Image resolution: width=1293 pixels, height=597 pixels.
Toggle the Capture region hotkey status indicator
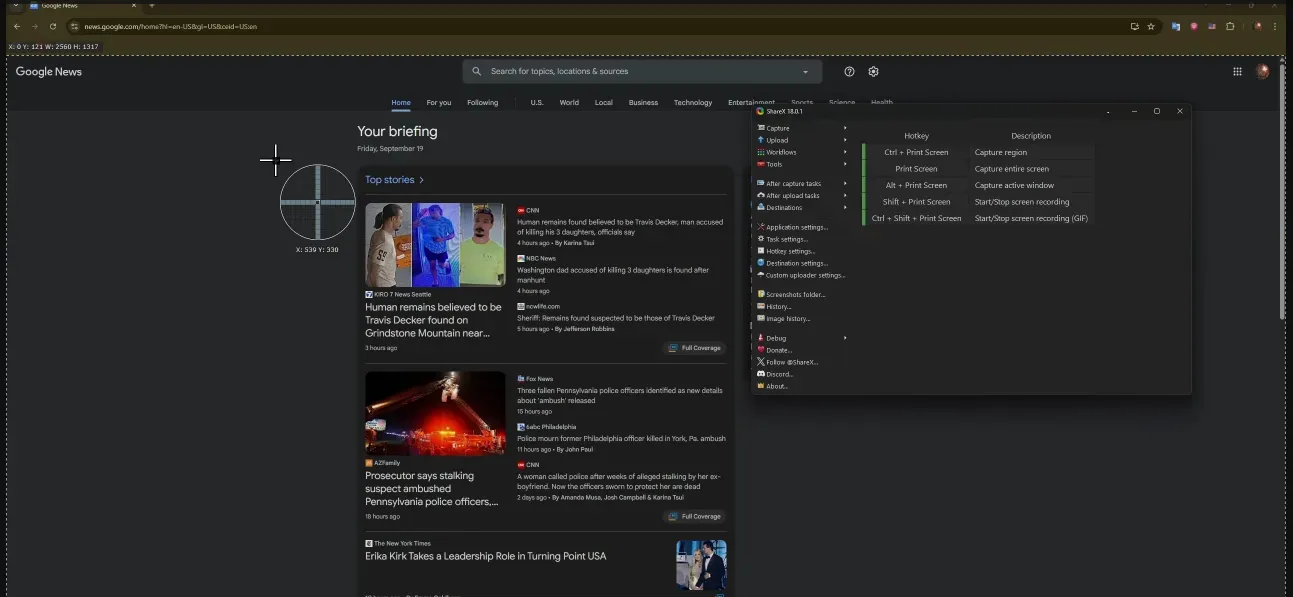(x=866, y=152)
